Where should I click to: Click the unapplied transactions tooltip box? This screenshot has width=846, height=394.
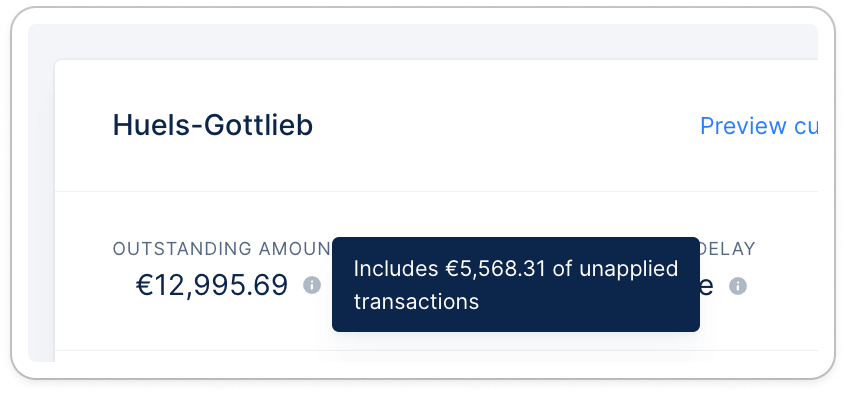(x=516, y=284)
